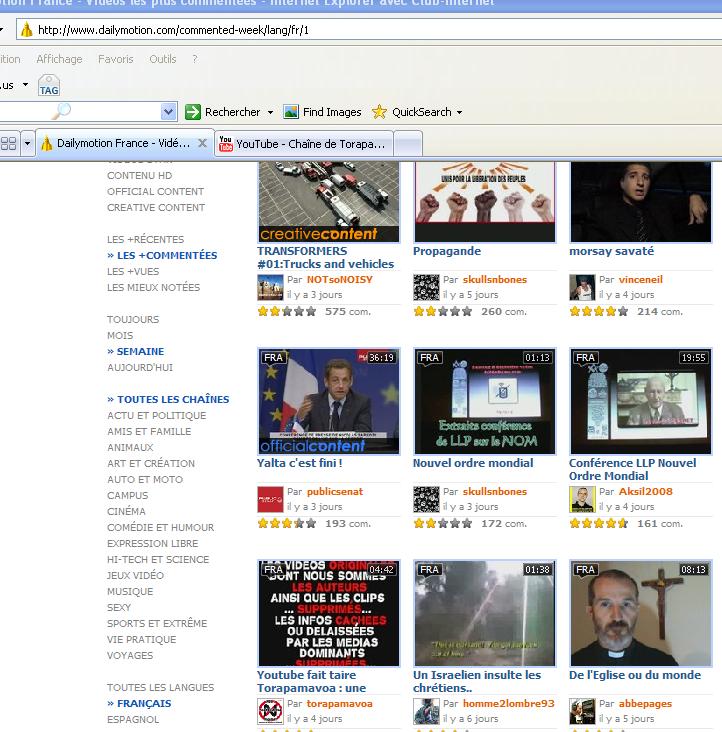Open 575 com. comments link
Image resolution: width=722 pixels, height=732 pixels.
pos(348,311)
